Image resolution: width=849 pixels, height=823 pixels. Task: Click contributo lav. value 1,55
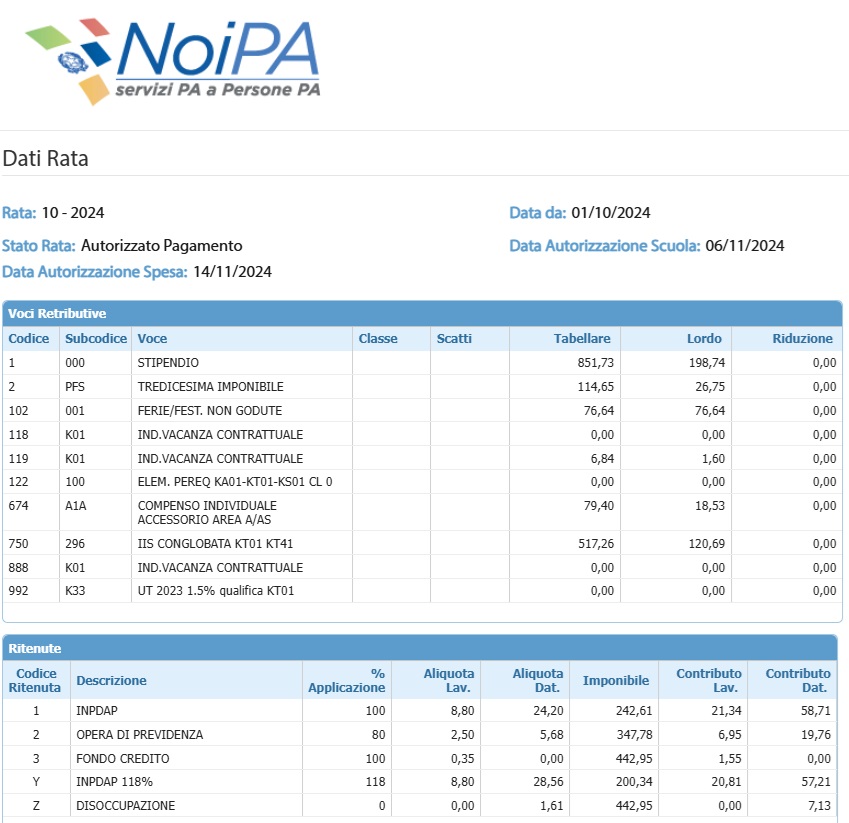pyautogui.click(x=730, y=759)
